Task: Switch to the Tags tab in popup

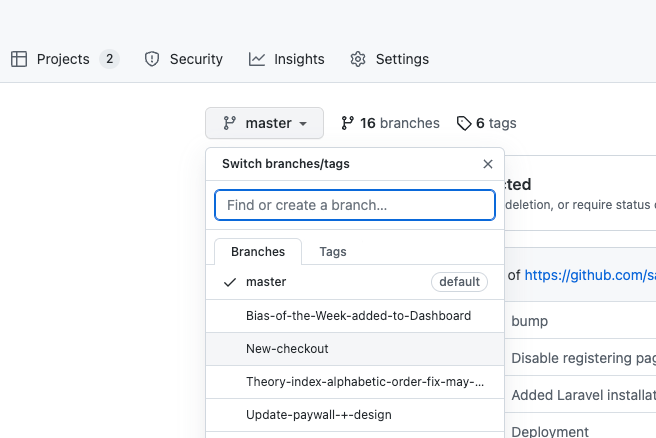Action: [x=333, y=251]
